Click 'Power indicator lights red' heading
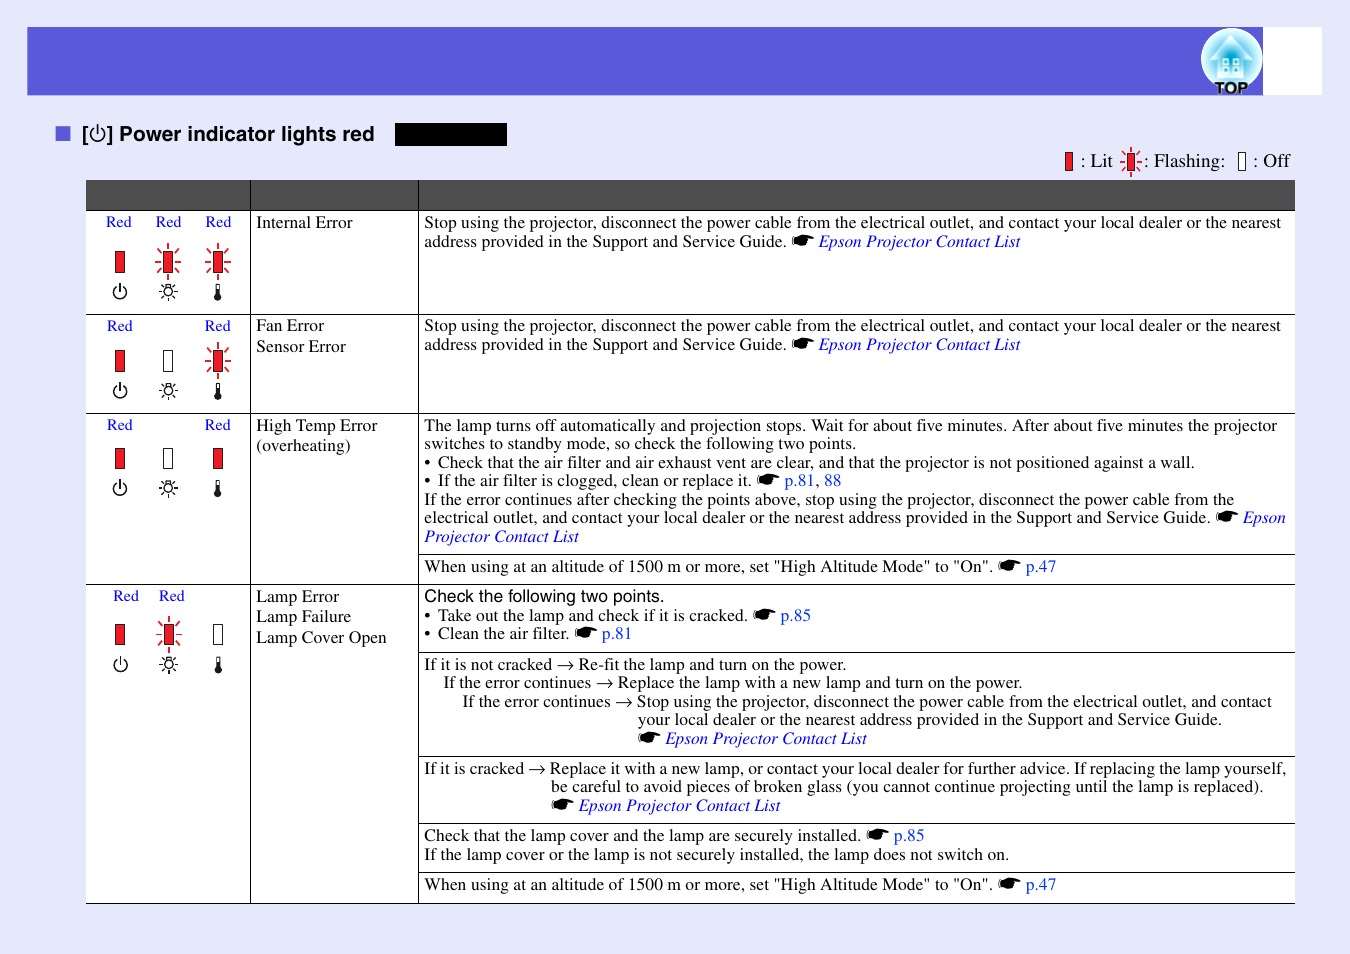 (x=246, y=134)
